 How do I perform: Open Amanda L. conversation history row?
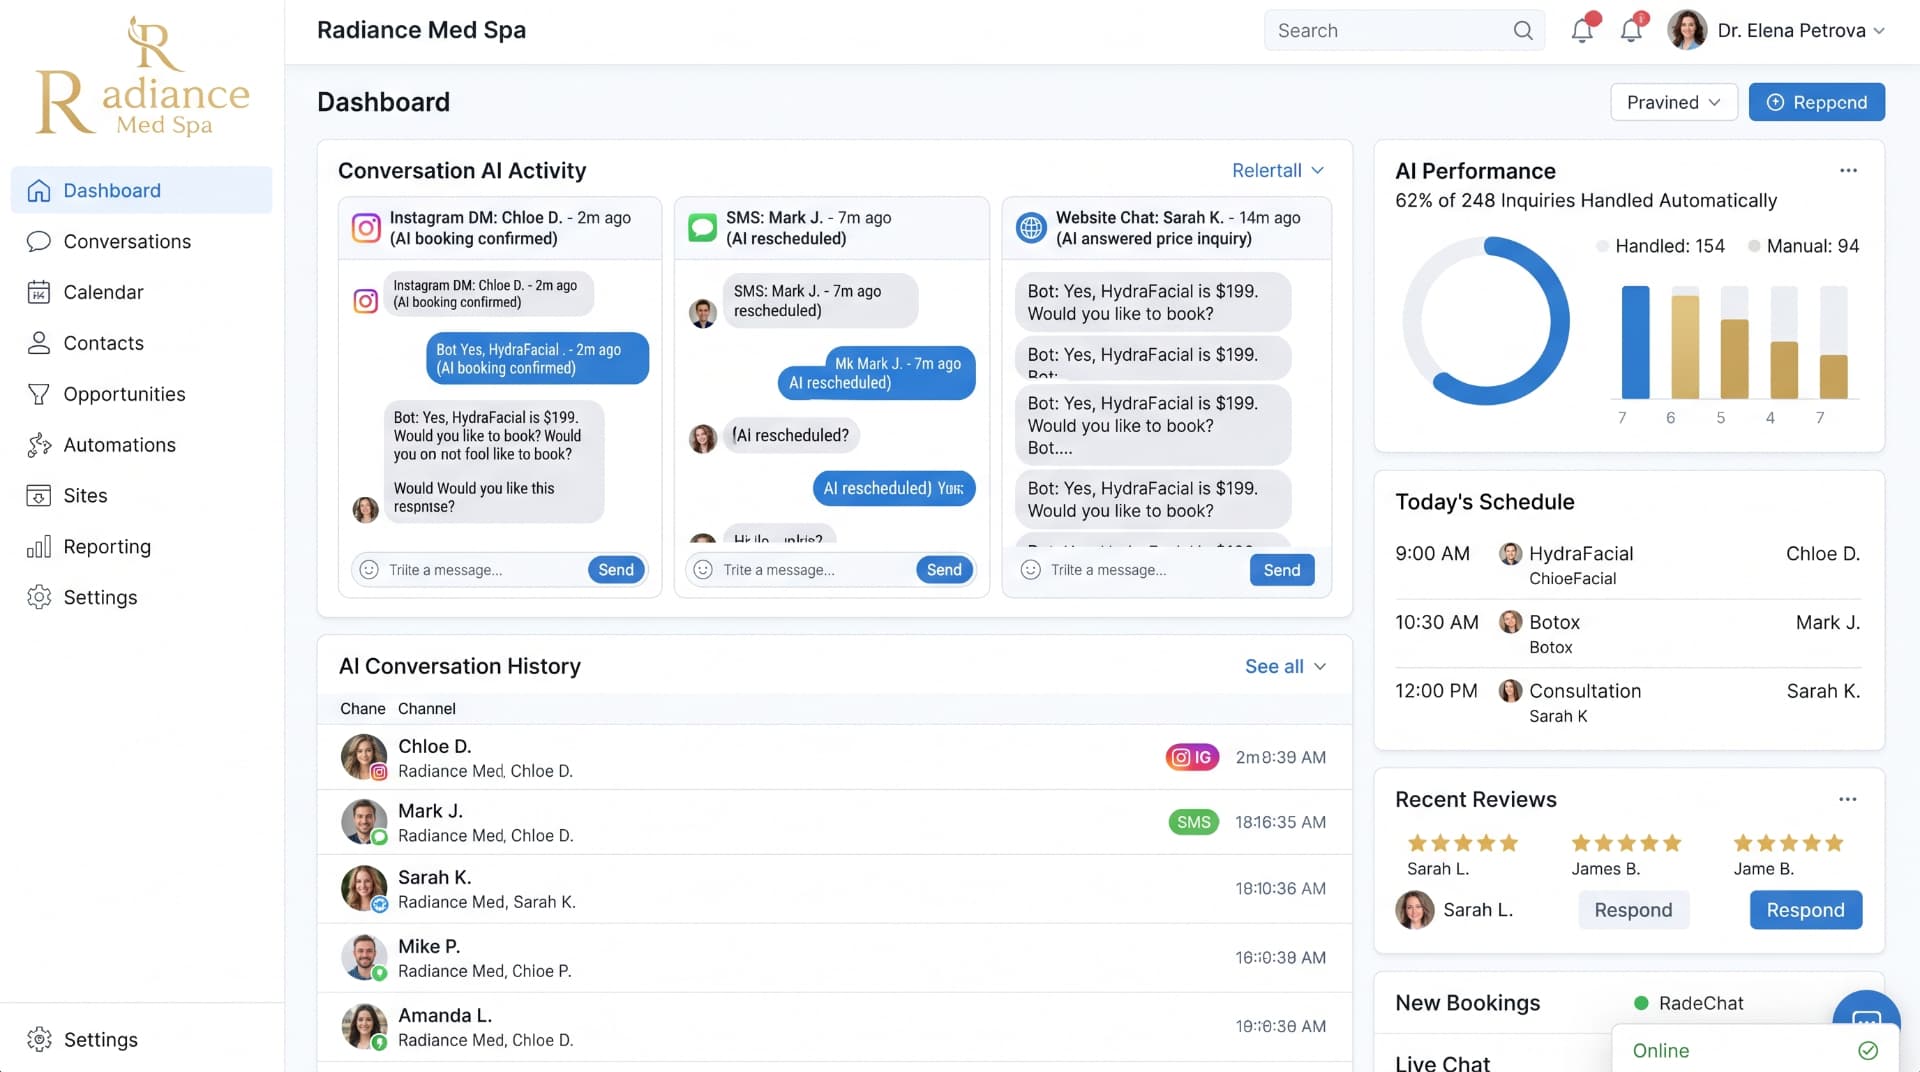[x=834, y=1026]
